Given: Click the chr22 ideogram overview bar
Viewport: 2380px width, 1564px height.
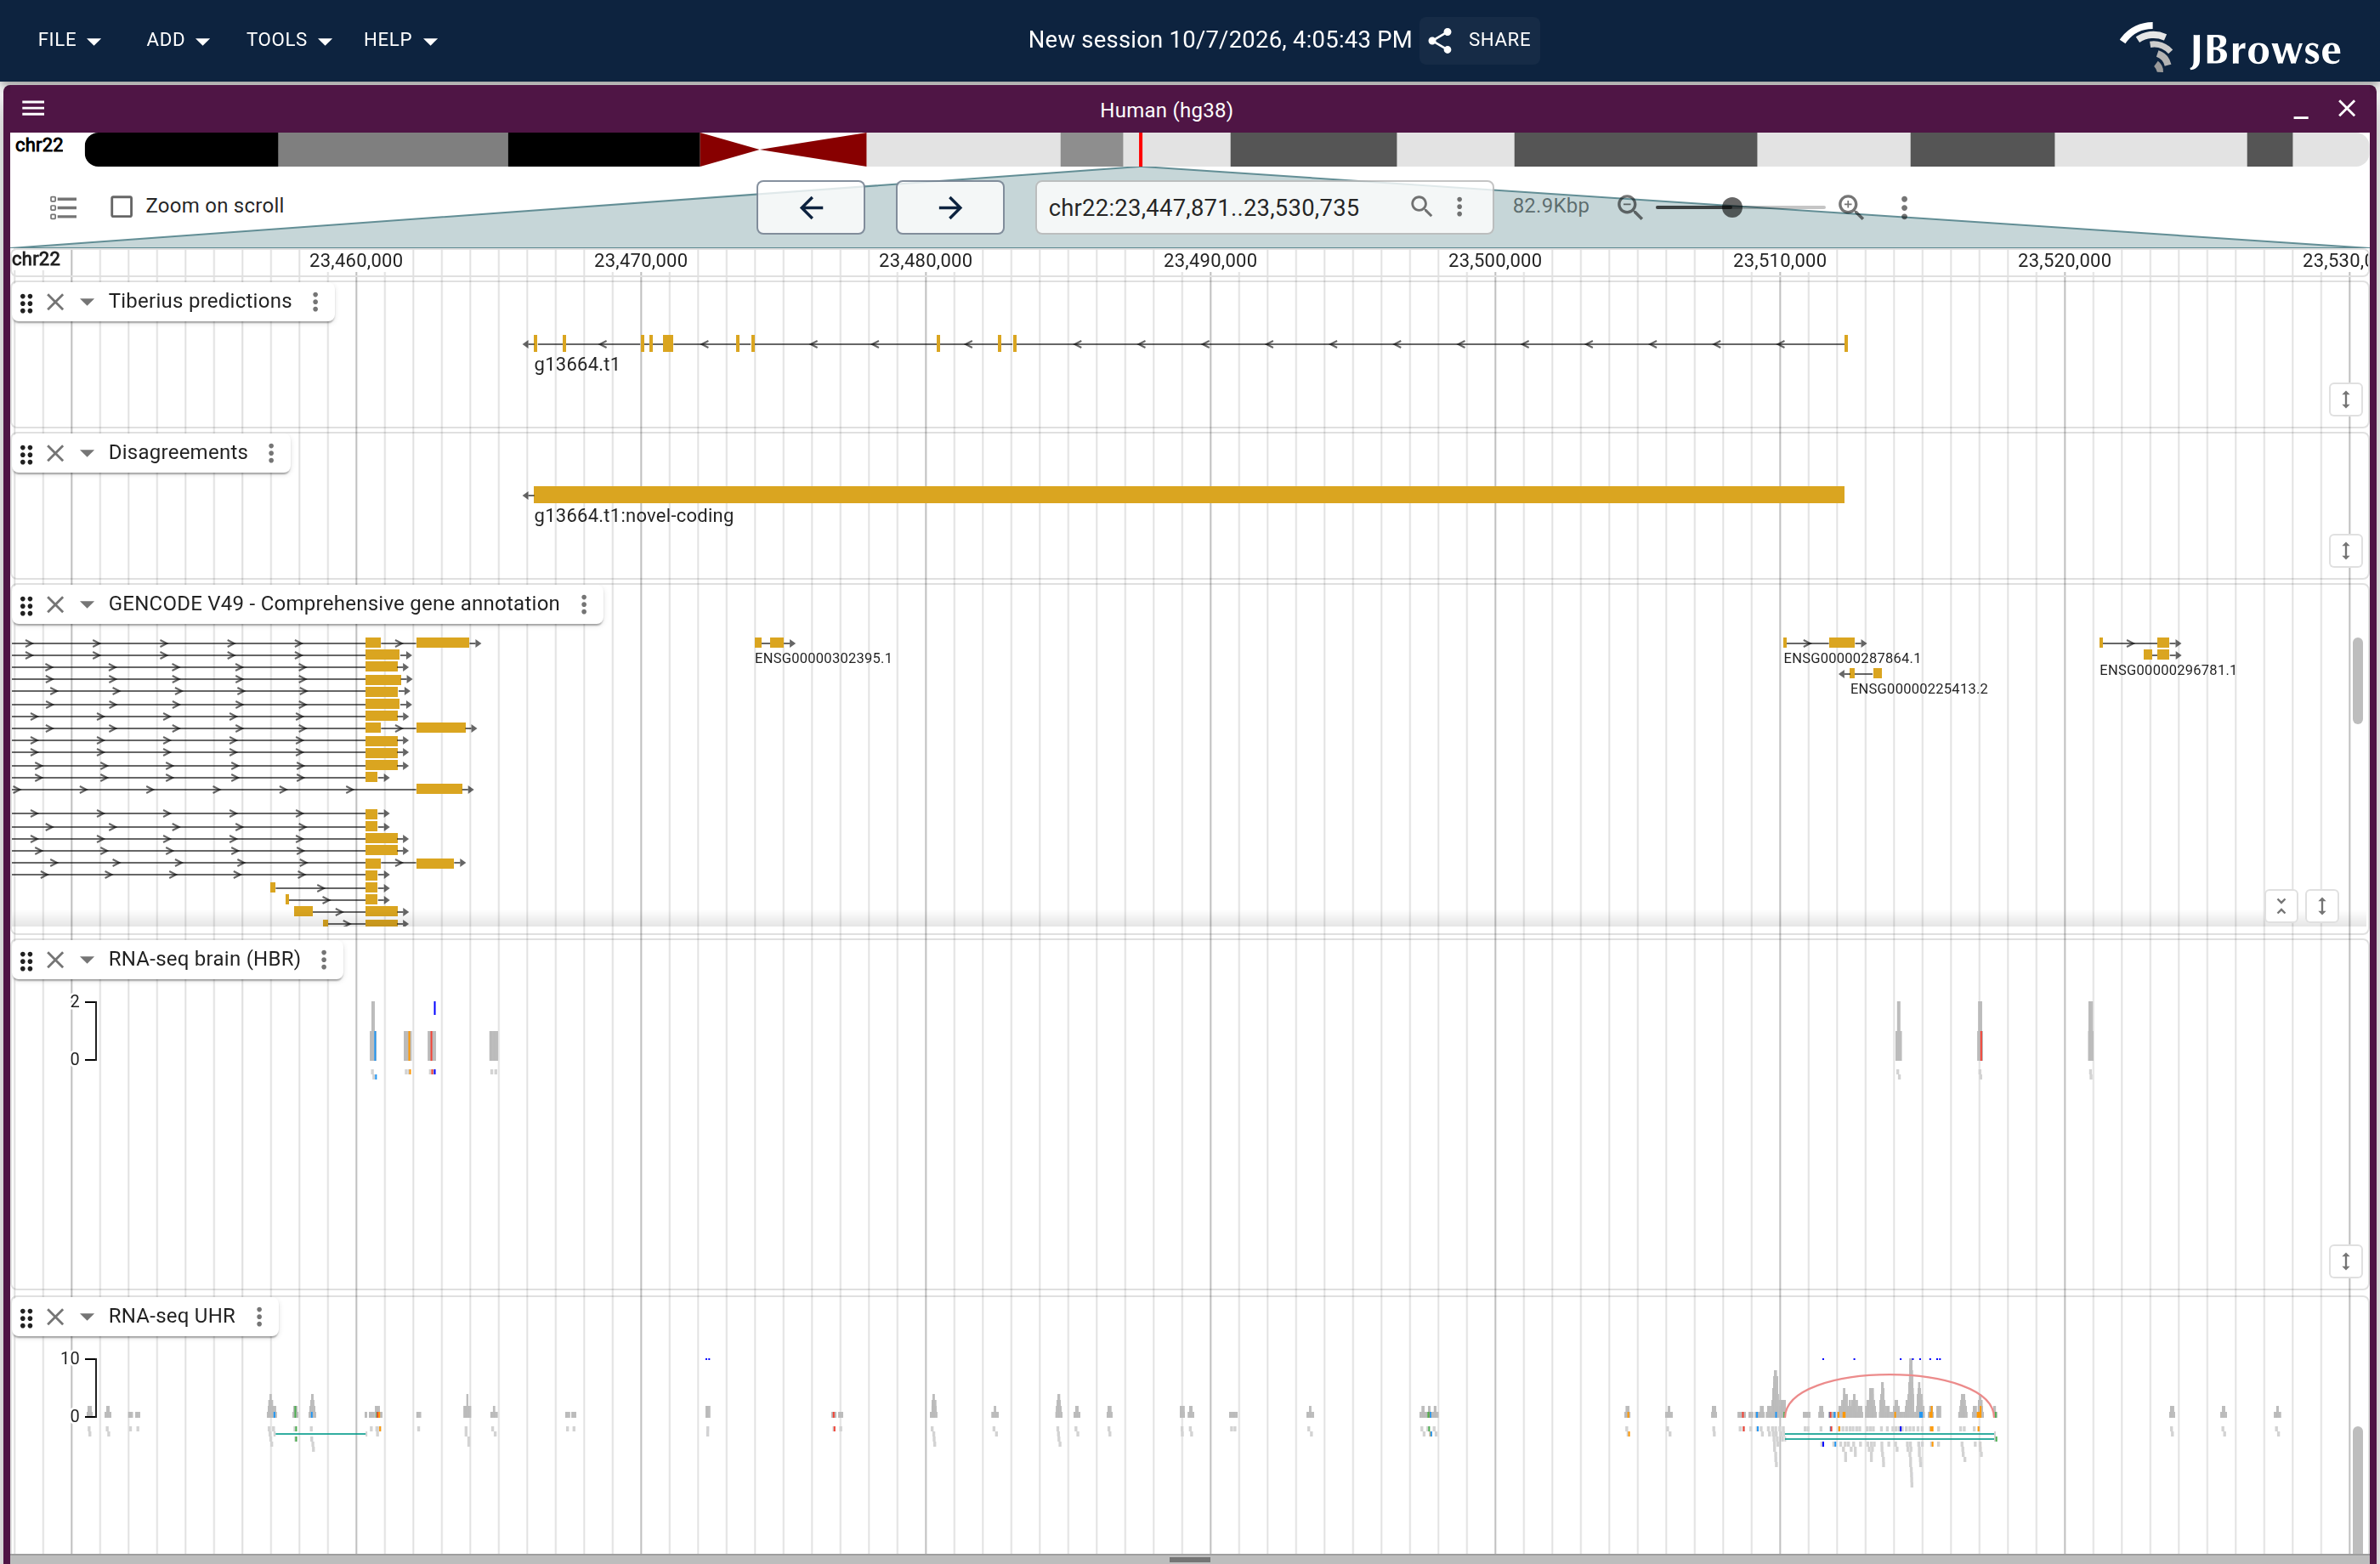Looking at the screenshot, I should [1226, 149].
